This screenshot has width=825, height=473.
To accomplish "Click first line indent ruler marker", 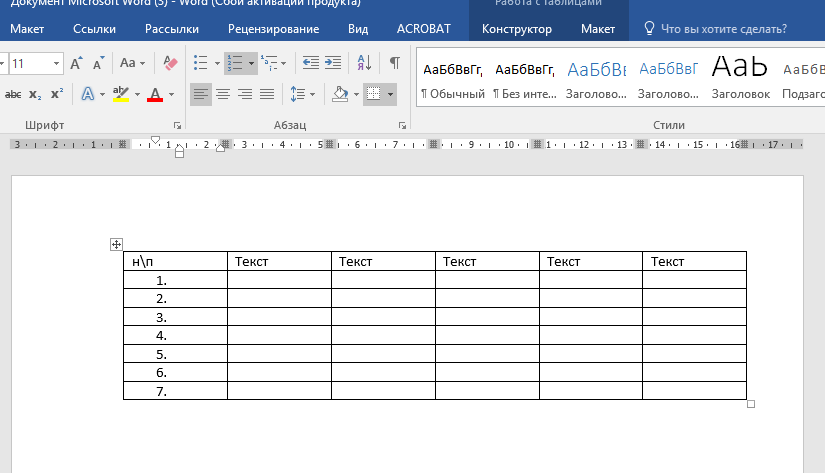I will (155, 140).
